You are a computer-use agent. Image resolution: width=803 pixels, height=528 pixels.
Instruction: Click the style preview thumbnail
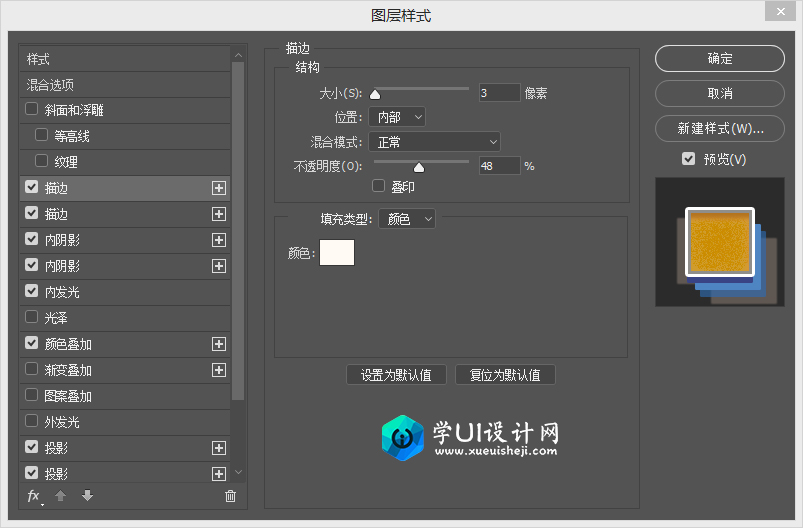point(720,242)
